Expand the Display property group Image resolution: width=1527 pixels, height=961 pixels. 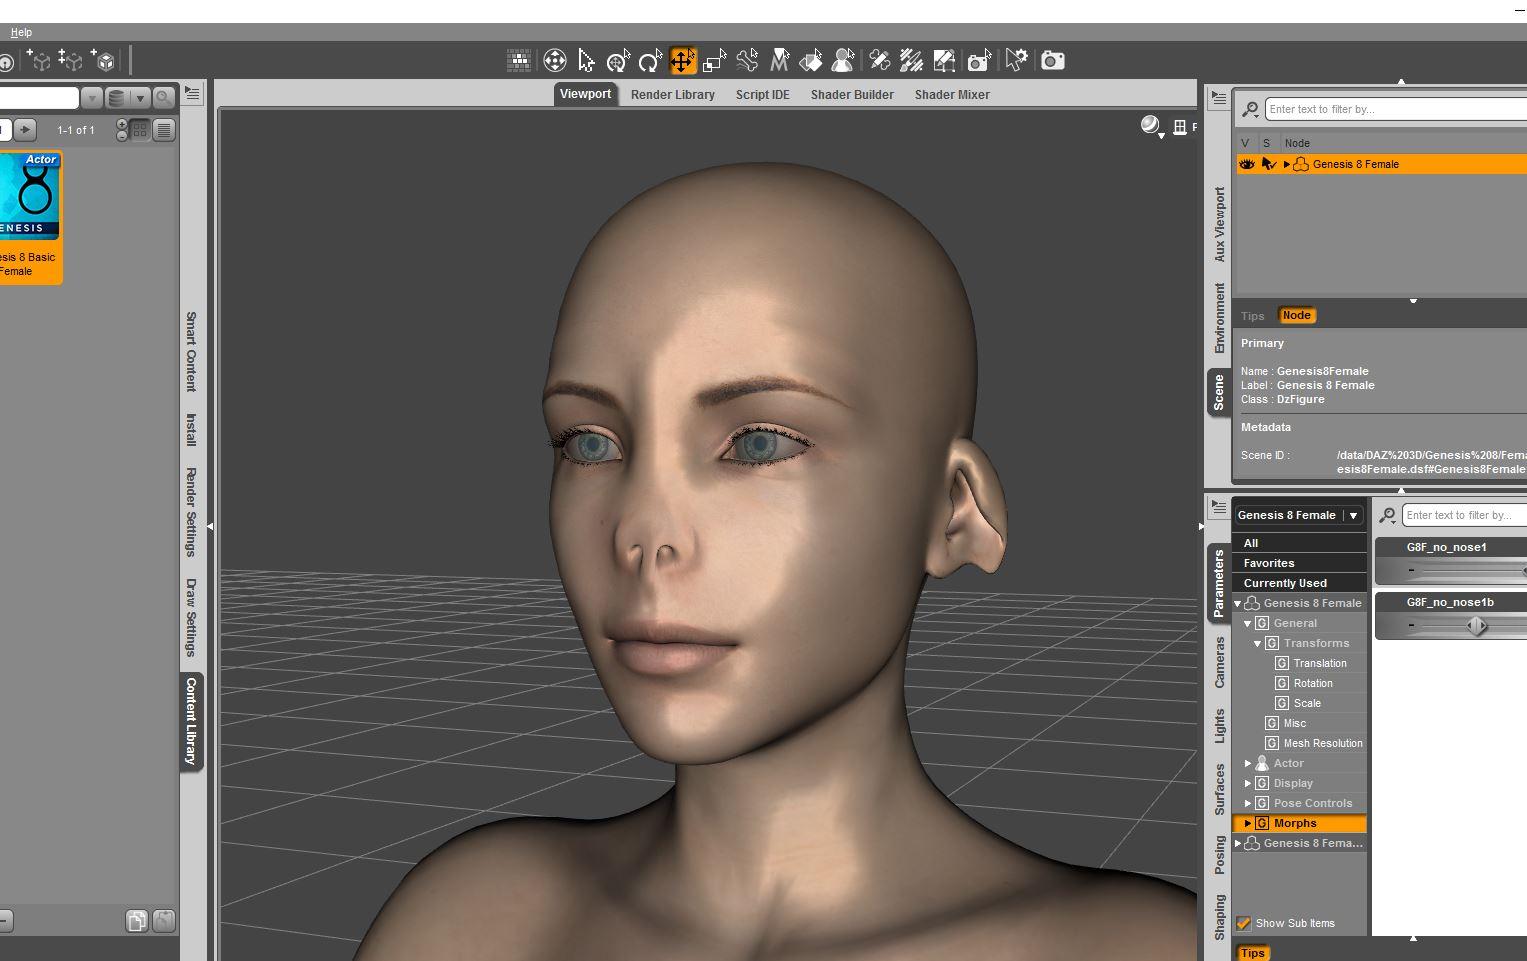coord(1247,783)
